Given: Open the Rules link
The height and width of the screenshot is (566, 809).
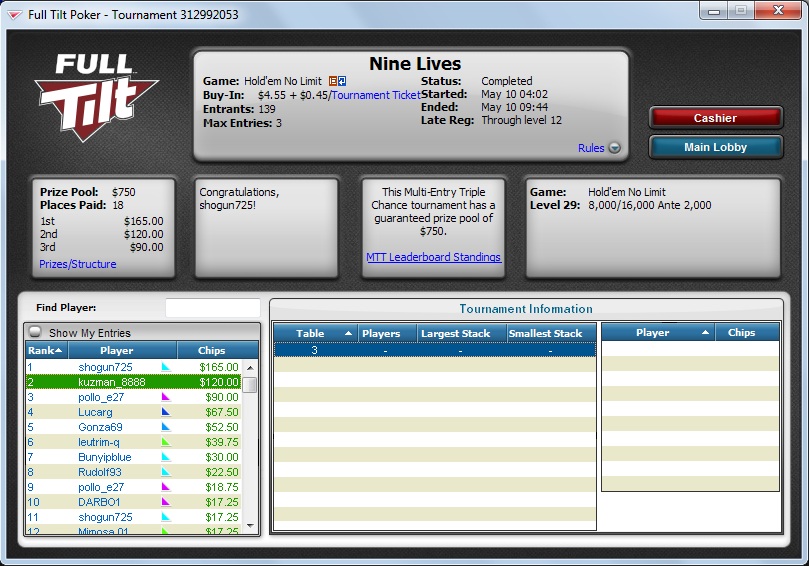Looking at the screenshot, I should pos(591,148).
